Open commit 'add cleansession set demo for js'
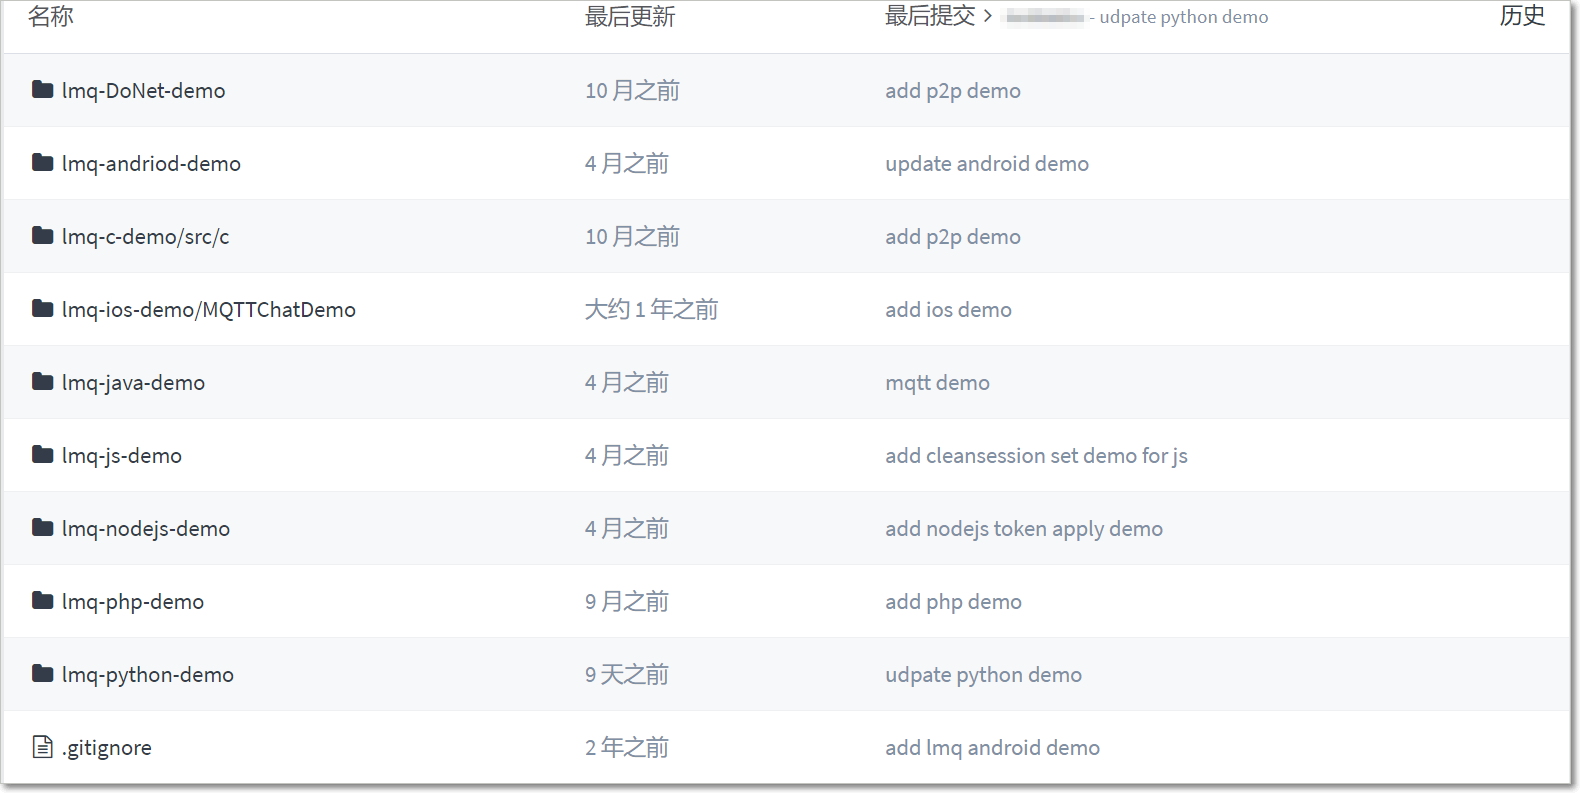Image resolution: width=1580 pixels, height=793 pixels. pos(1036,456)
